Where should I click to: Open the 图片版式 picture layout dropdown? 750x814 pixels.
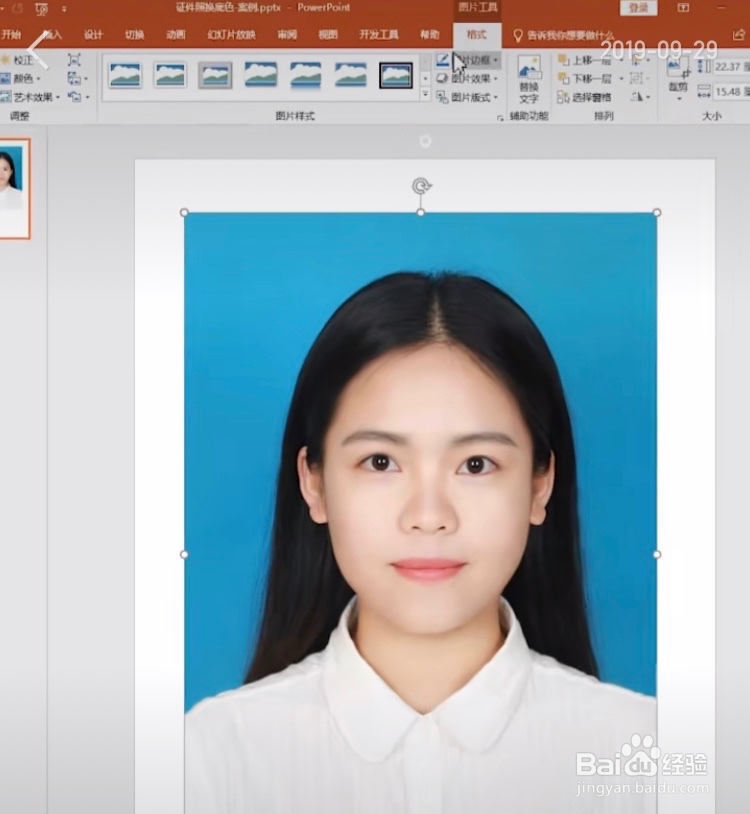pos(467,97)
